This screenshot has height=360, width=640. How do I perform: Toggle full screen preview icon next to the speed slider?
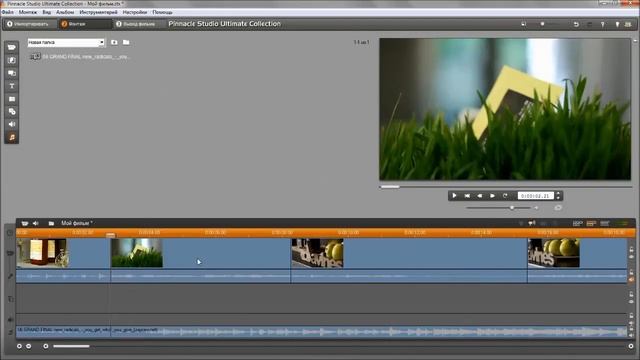coord(558,208)
